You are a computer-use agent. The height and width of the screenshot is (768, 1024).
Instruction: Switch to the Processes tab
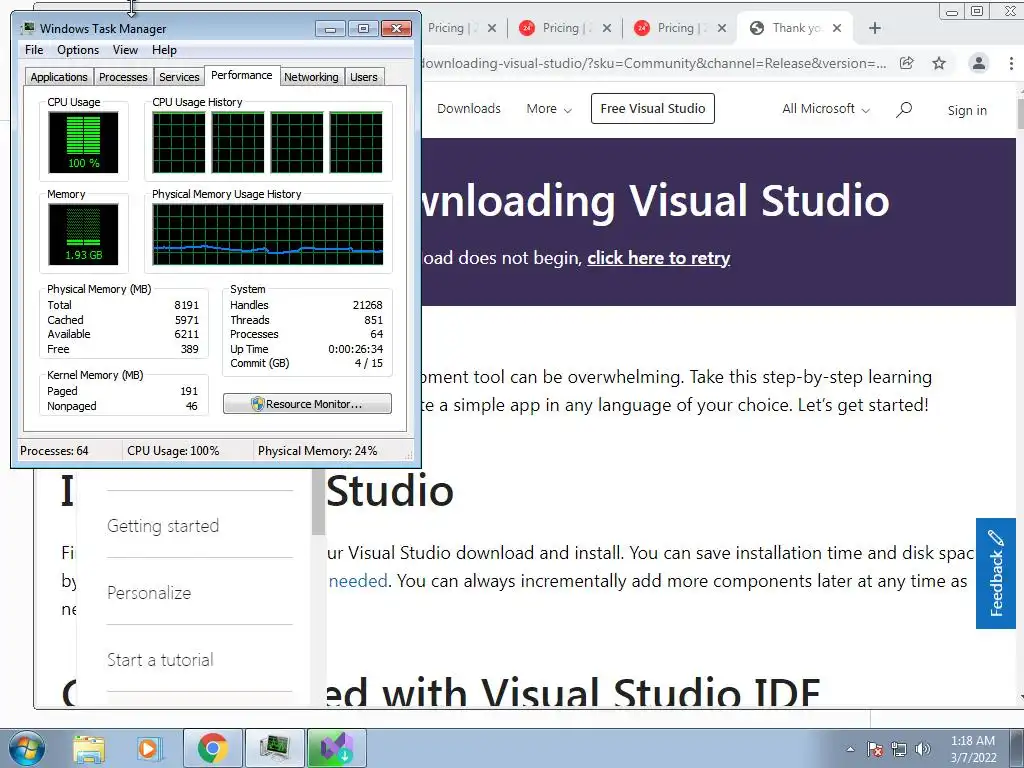(123, 77)
